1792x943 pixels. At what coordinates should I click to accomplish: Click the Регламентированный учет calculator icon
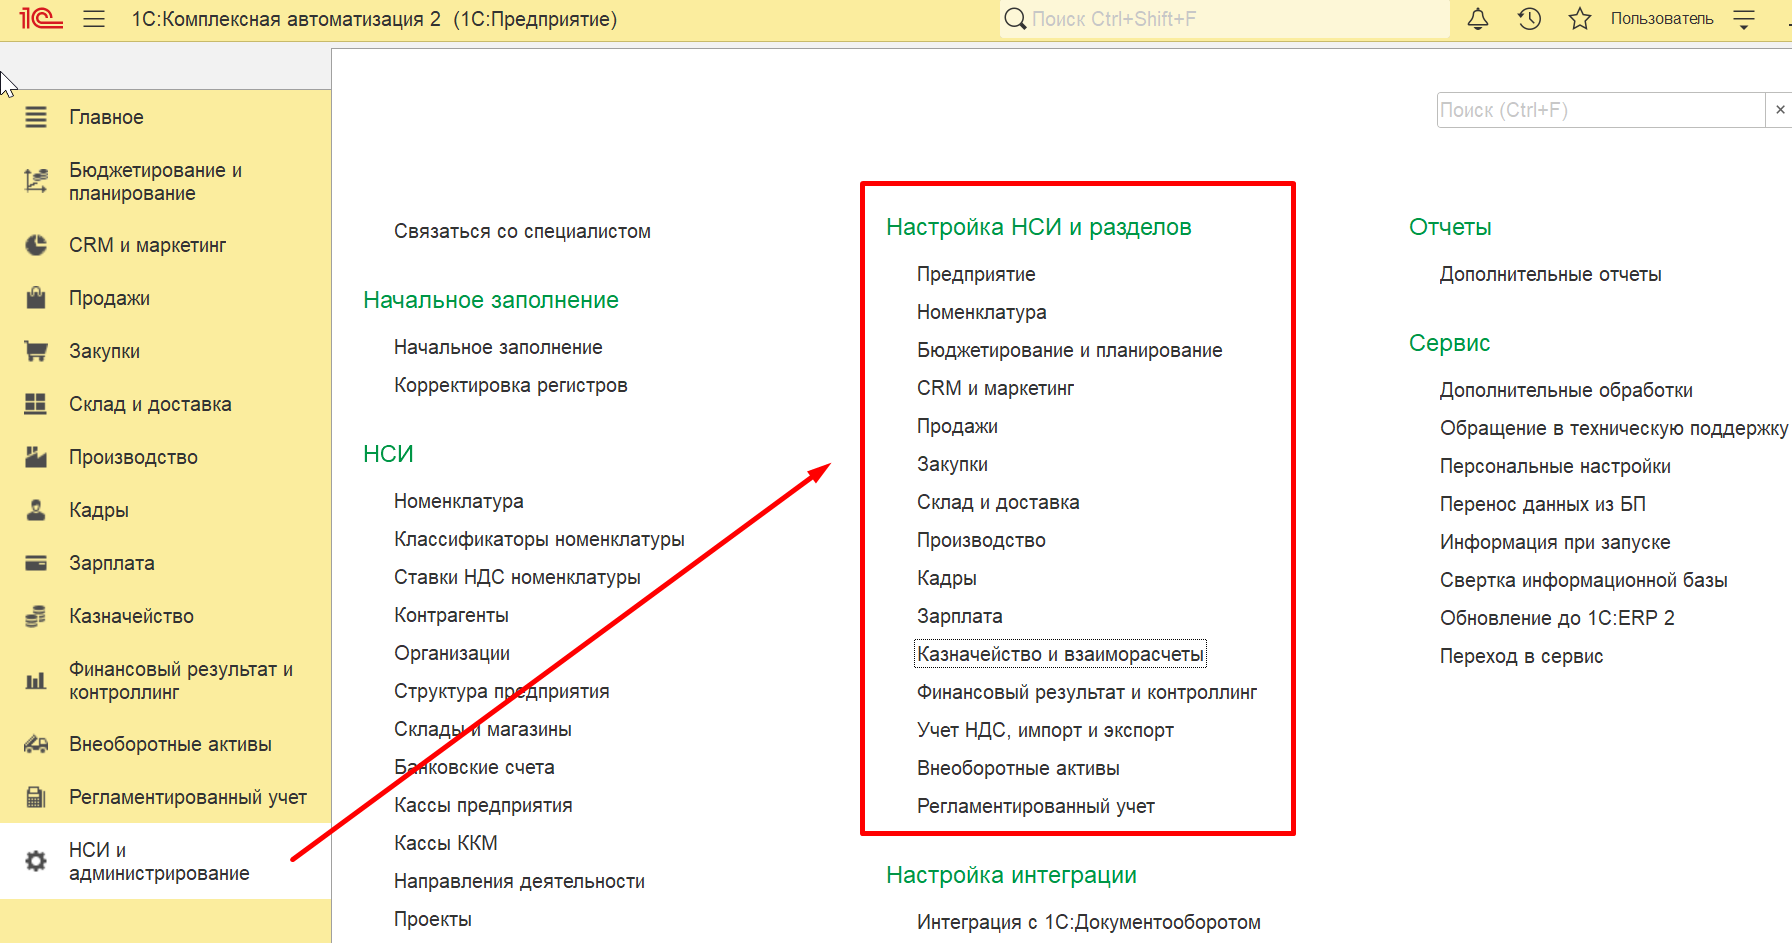36,797
